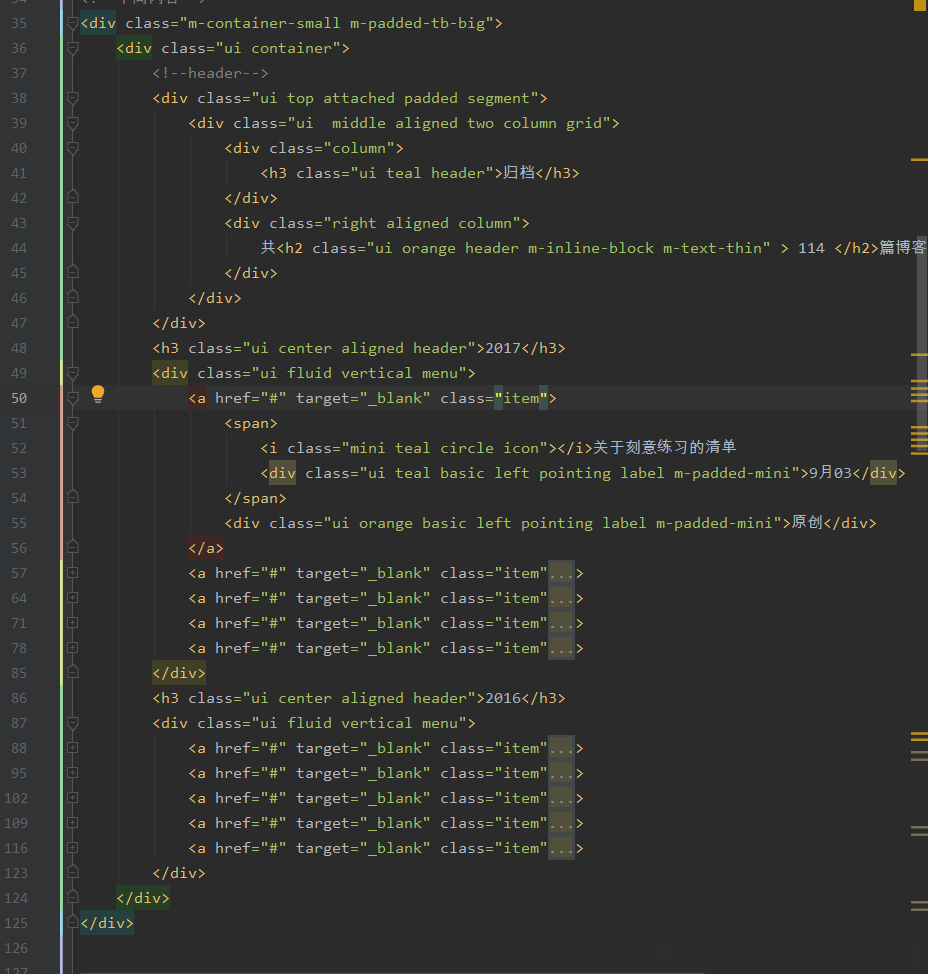Click the "2016" heading text on line 86
Screen dimensions: 928x974
click(x=503, y=698)
